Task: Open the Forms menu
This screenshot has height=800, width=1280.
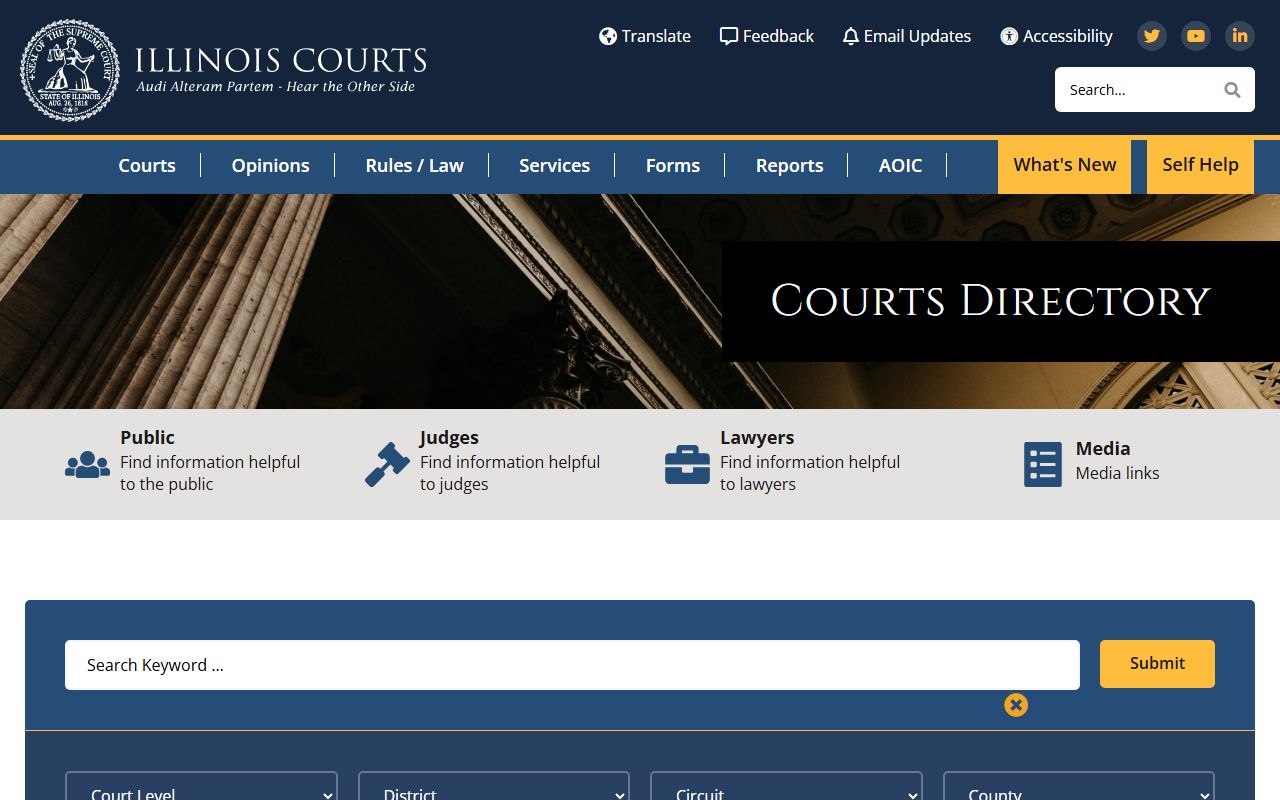Action: [673, 166]
